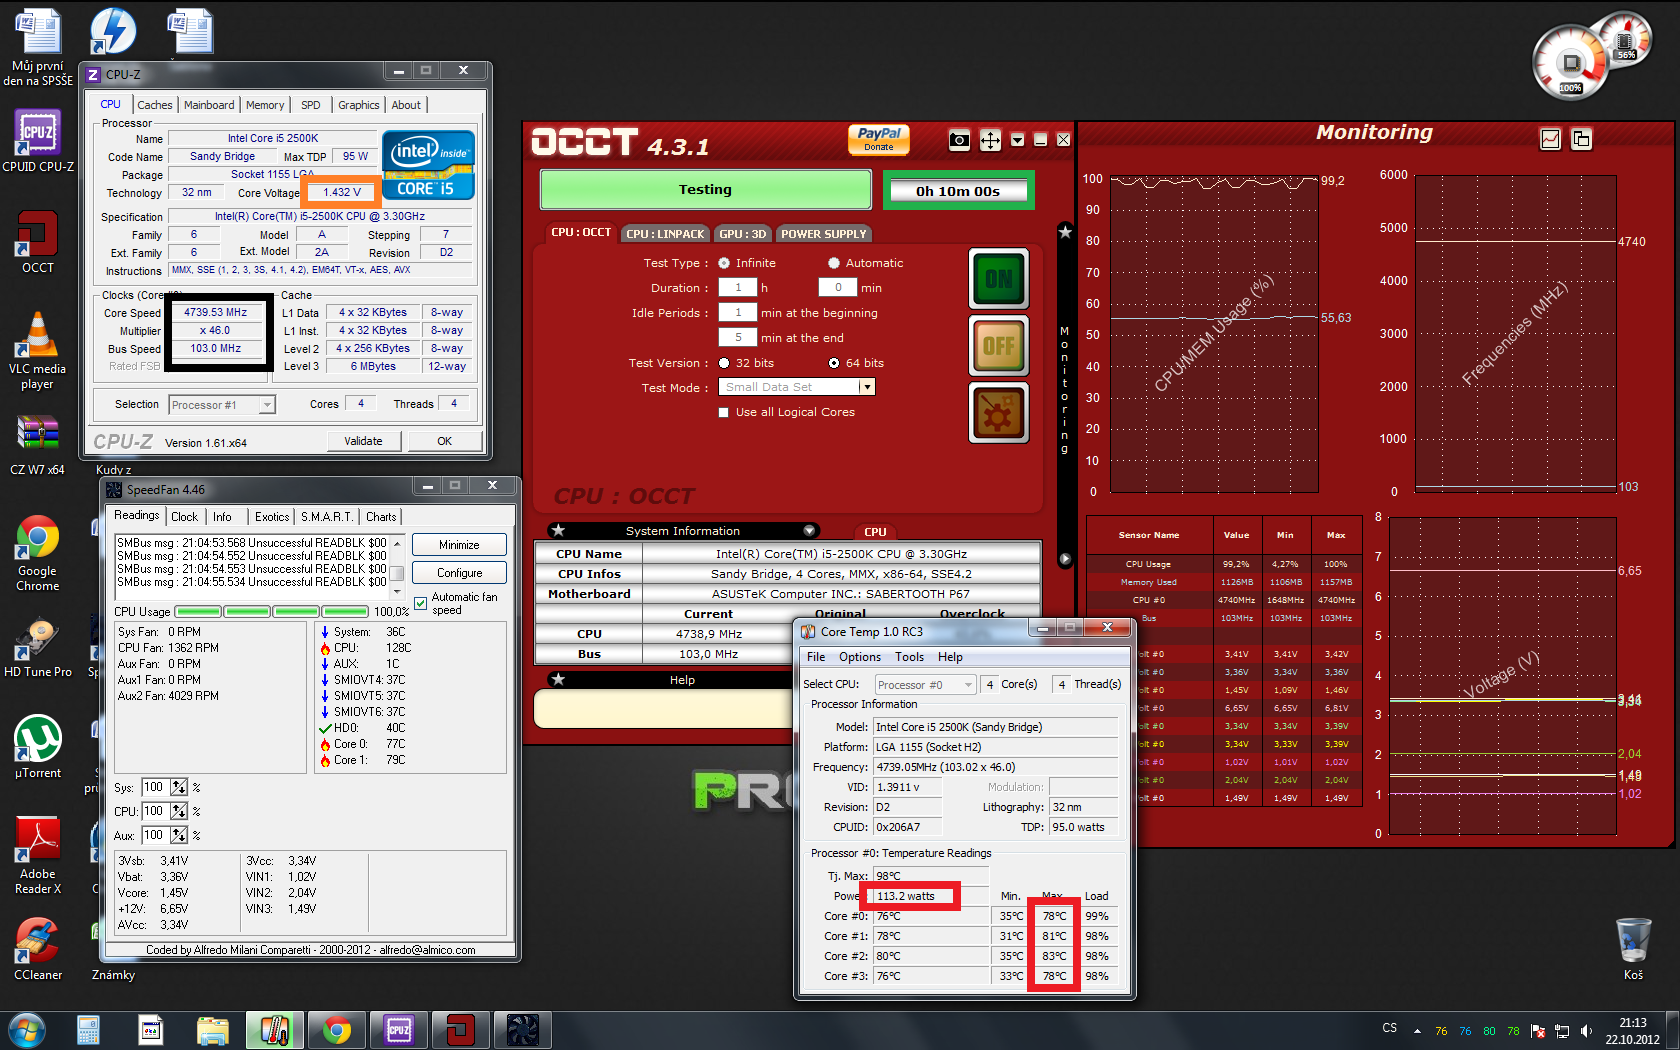Click the windows icon in the Monitoring panel
Screen dimensions: 1680x1050
pyautogui.click(x=1581, y=139)
